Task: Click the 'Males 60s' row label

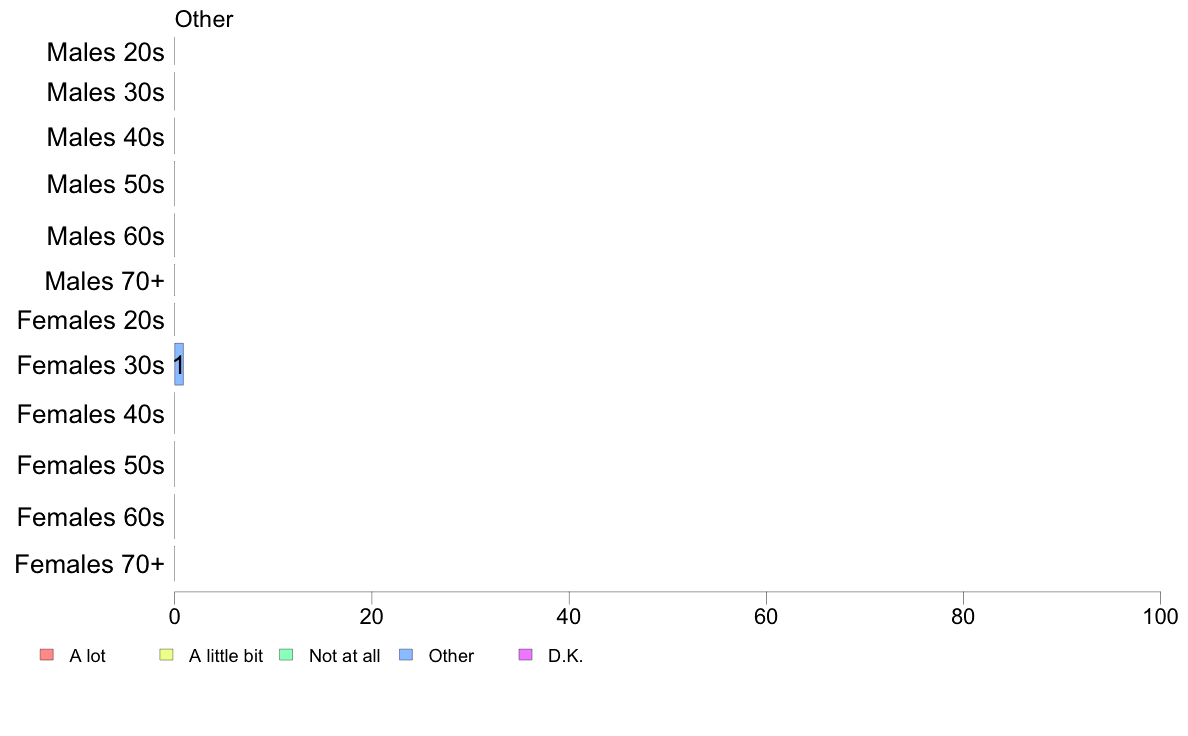Action: [x=105, y=236]
